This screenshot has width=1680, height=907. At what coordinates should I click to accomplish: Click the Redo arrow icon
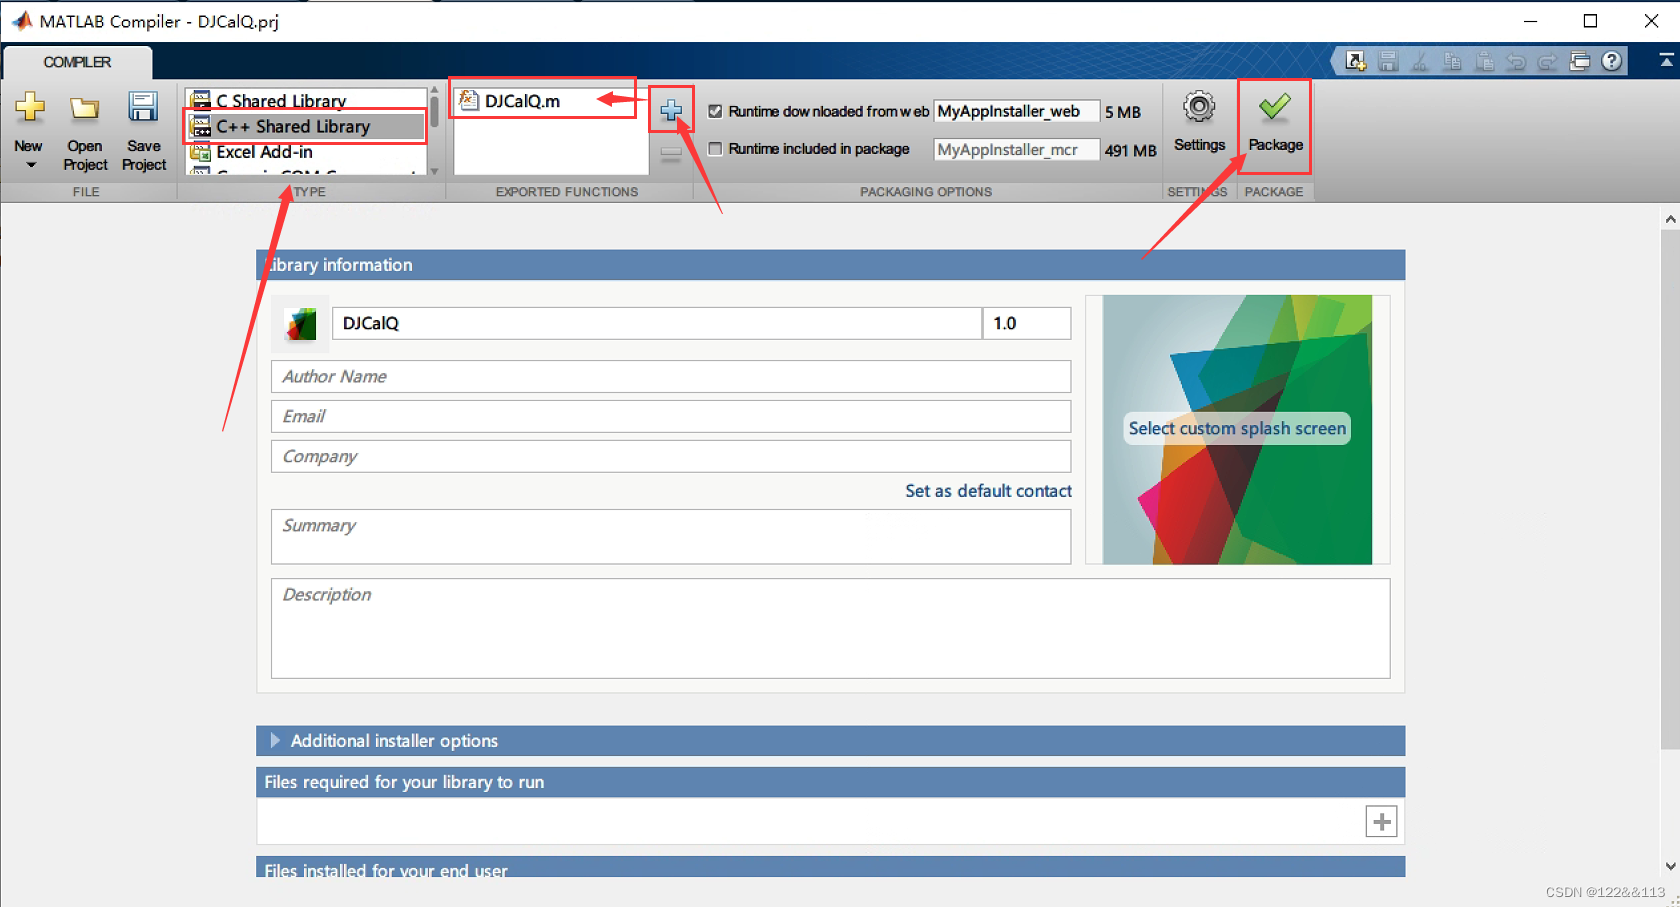coord(1548,62)
